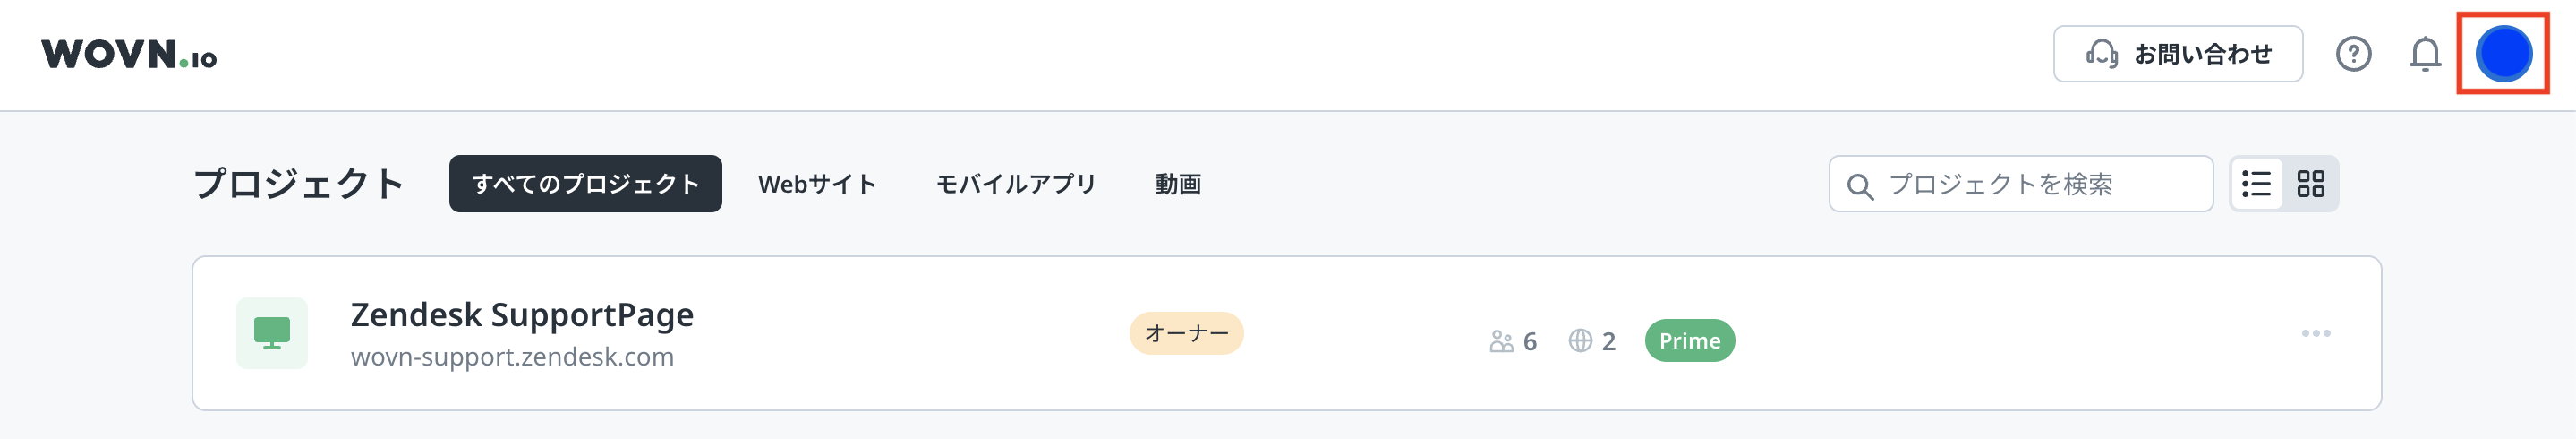Open the blue user avatar menu

[2503, 54]
